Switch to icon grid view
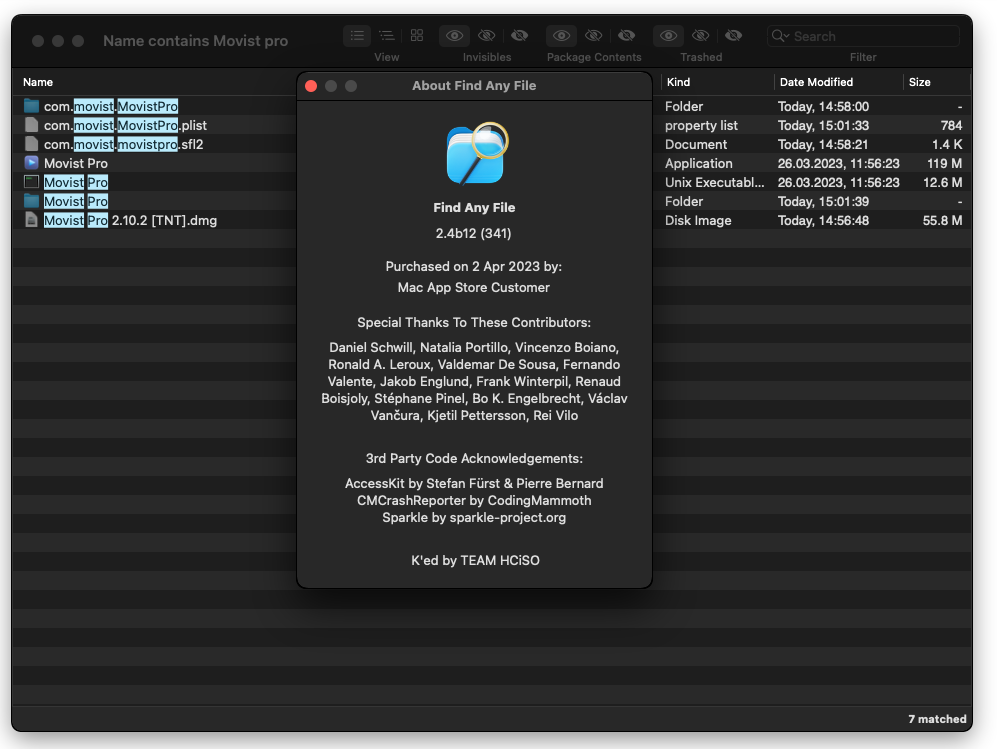This screenshot has width=997, height=749. point(417,36)
